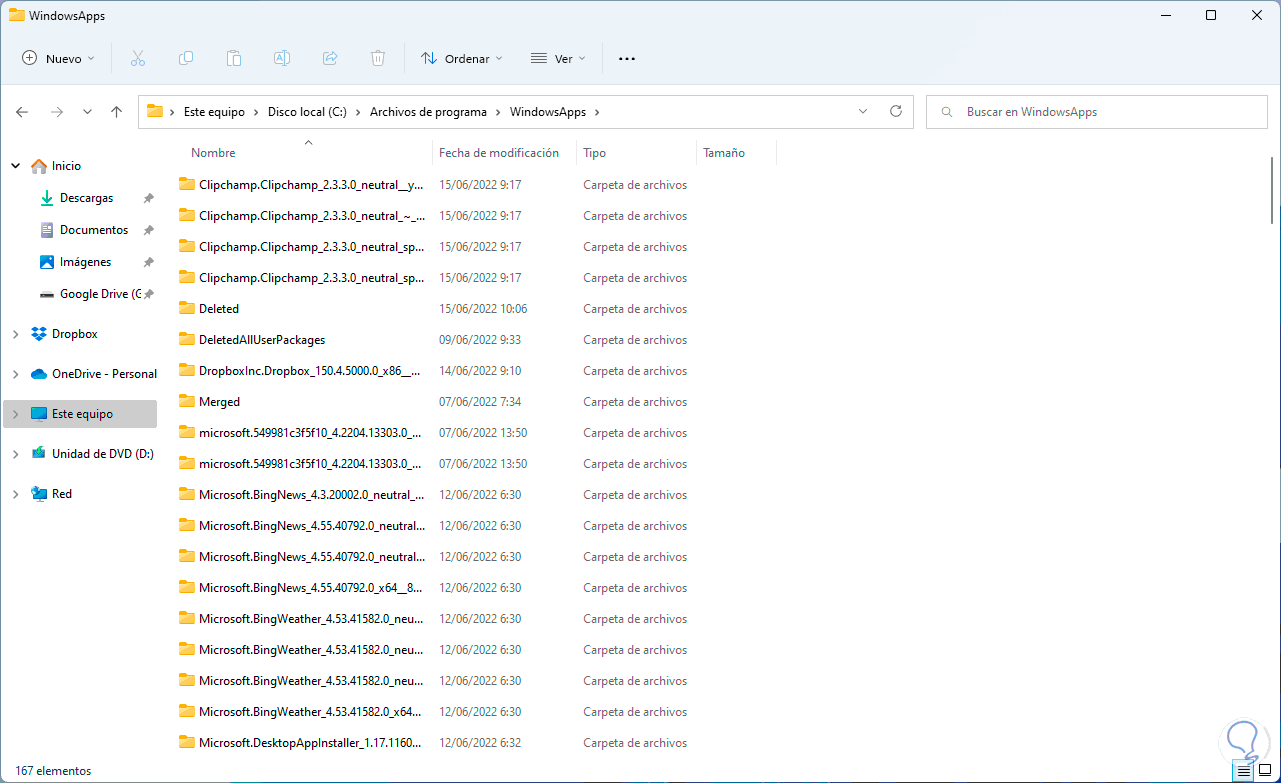Go up one level with up arrow
The image size is (1281, 783).
click(116, 112)
